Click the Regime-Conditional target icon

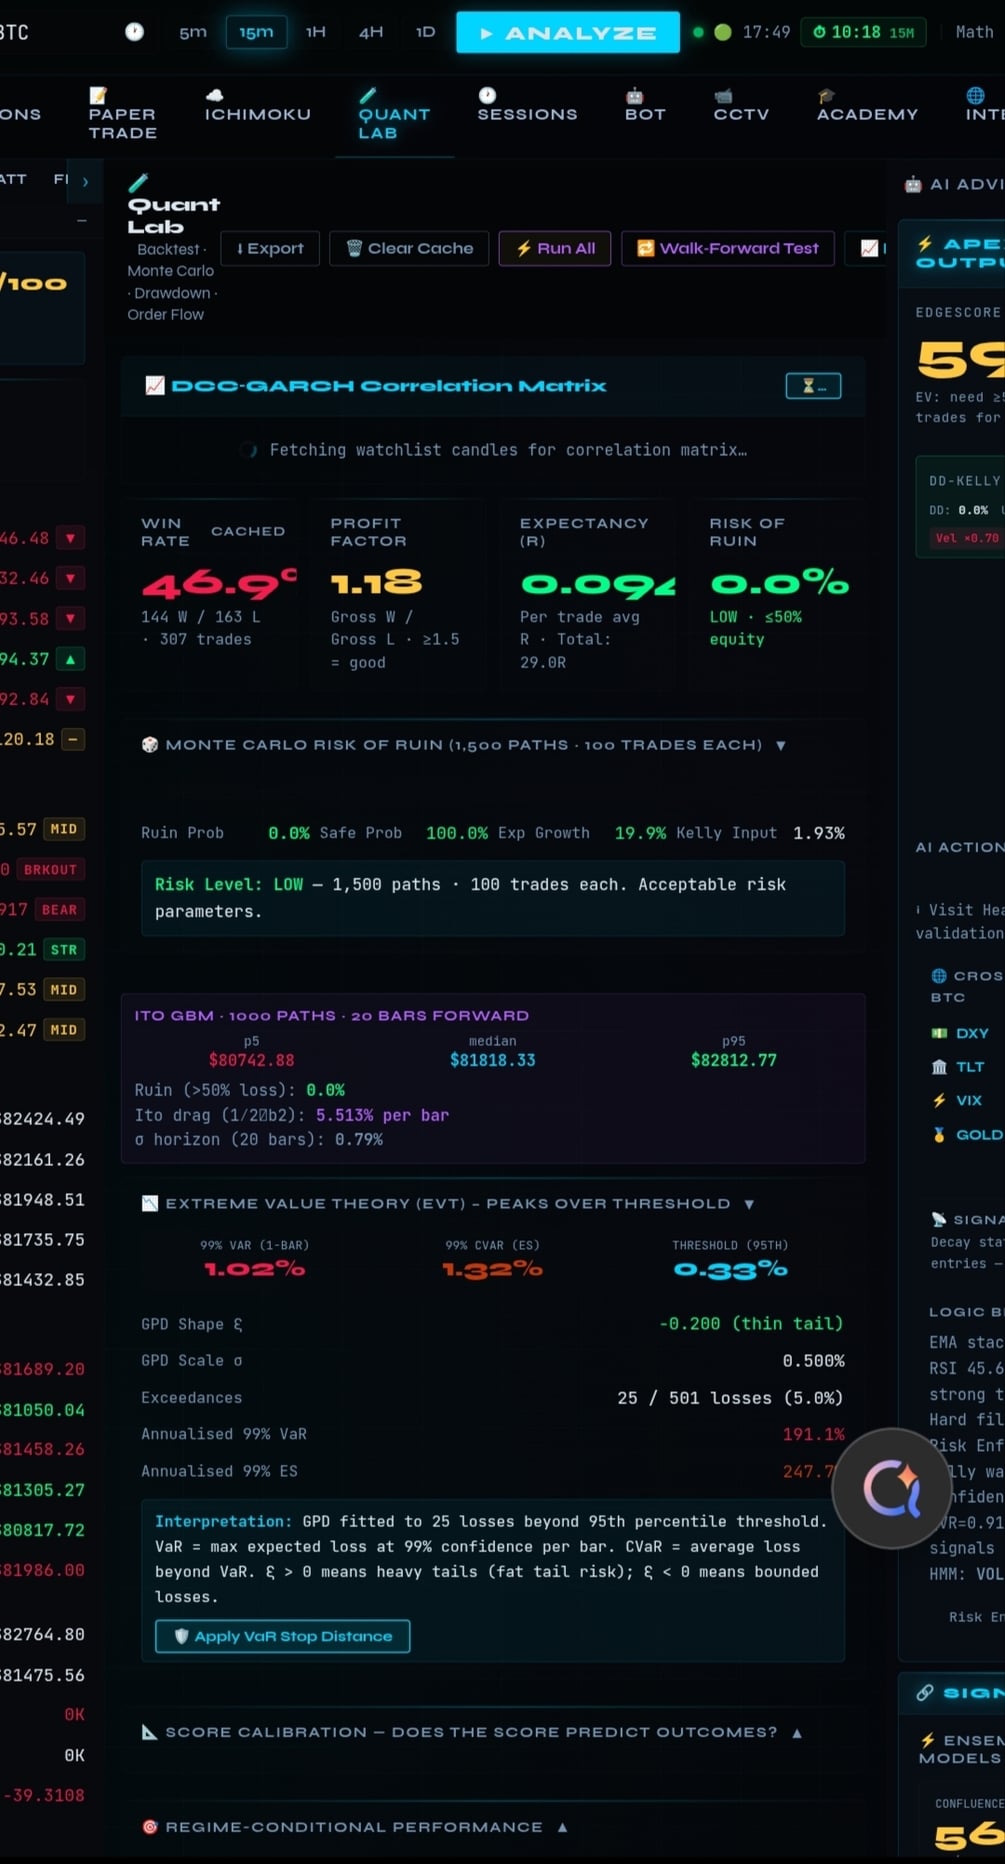click(x=150, y=1827)
